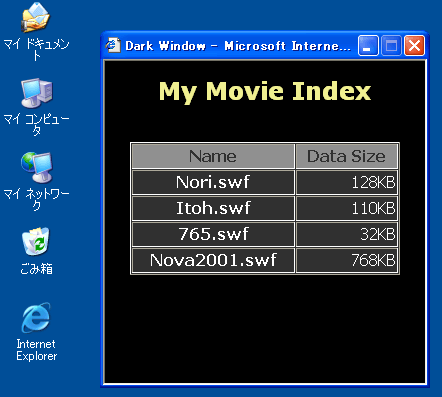Click the My Movie Index heading

265,91
